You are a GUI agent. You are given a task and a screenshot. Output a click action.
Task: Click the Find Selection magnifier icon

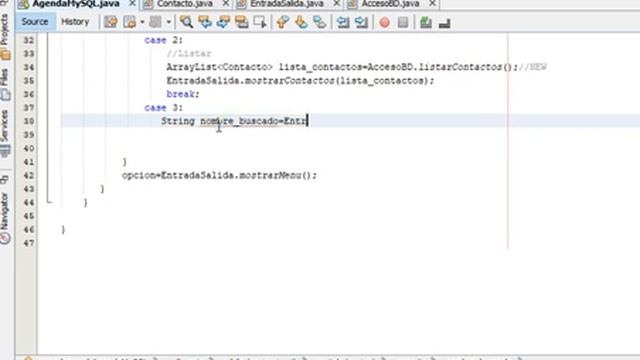click(x=187, y=22)
